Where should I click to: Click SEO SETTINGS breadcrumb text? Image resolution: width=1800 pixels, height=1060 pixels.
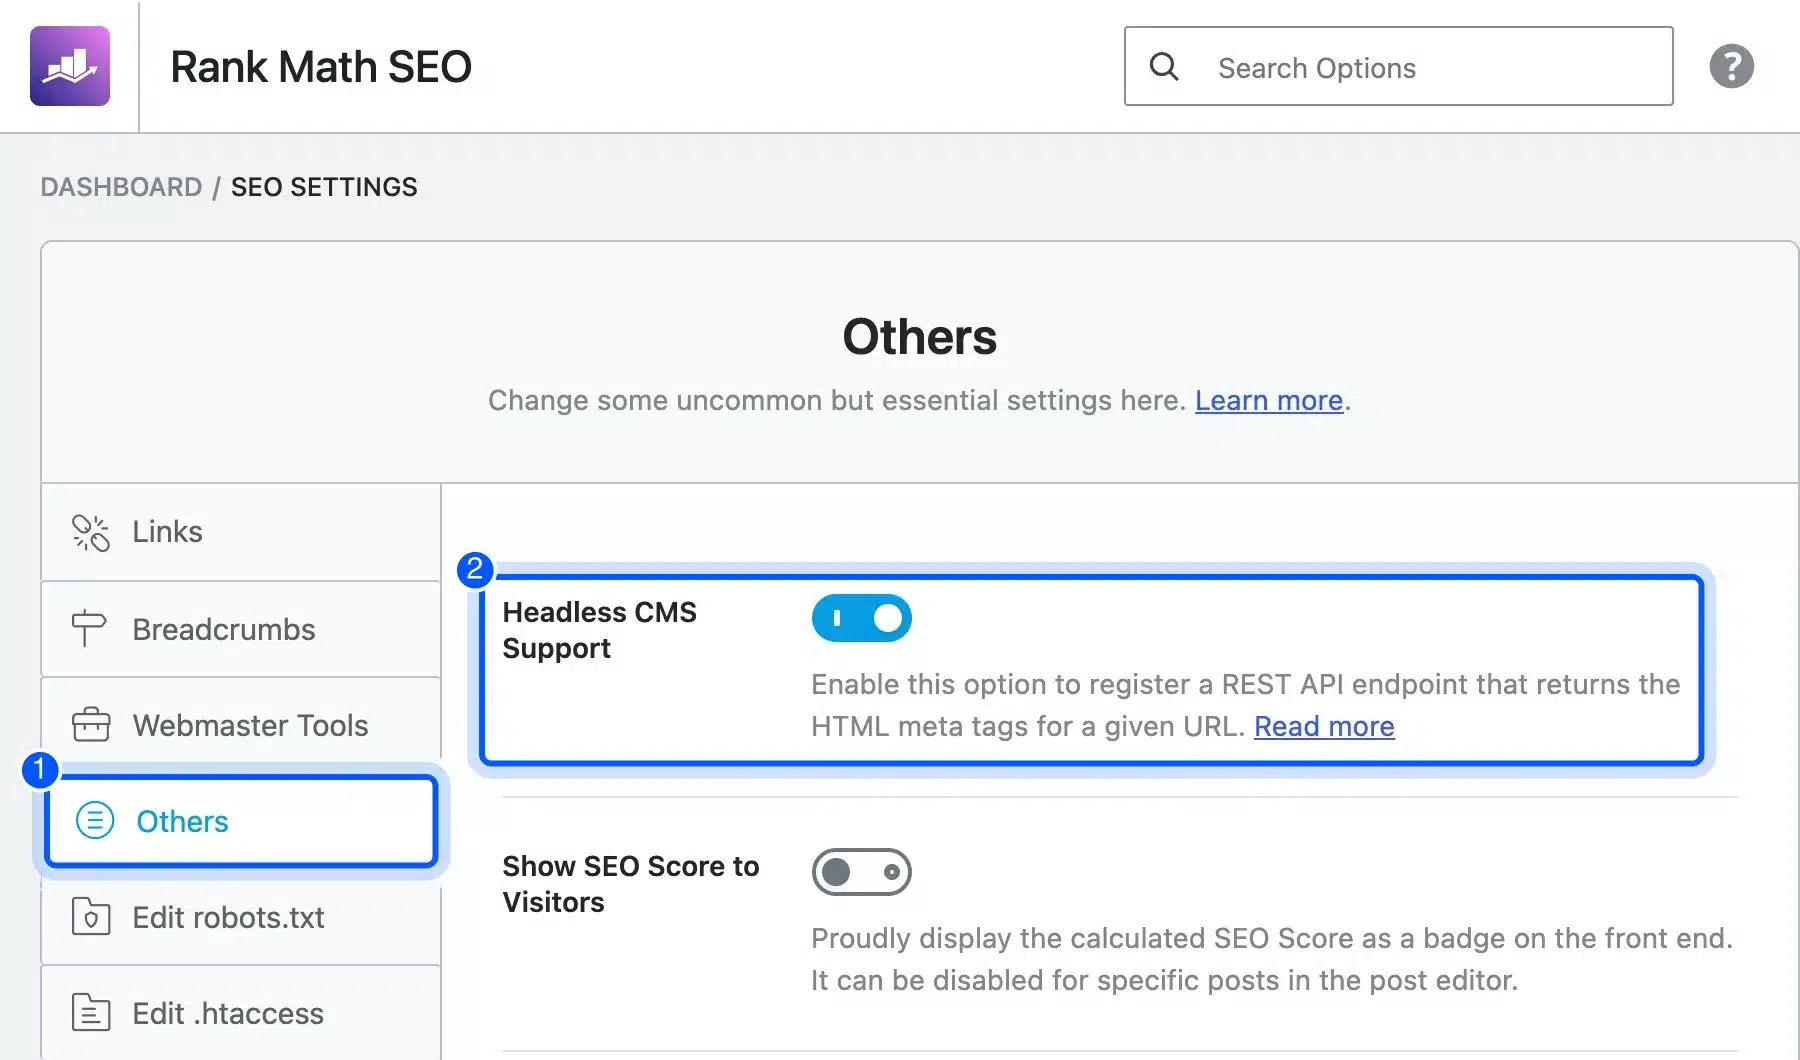coord(324,187)
